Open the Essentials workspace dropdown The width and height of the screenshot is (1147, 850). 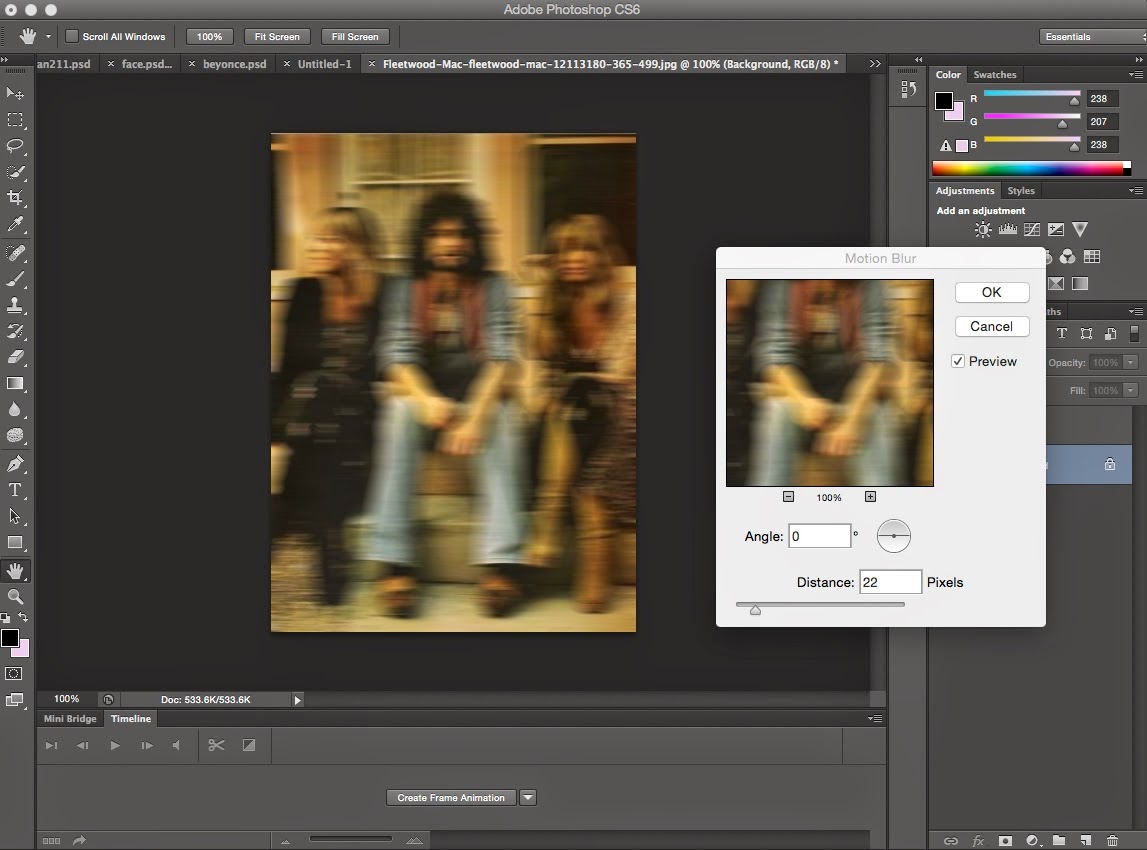coord(1092,37)
